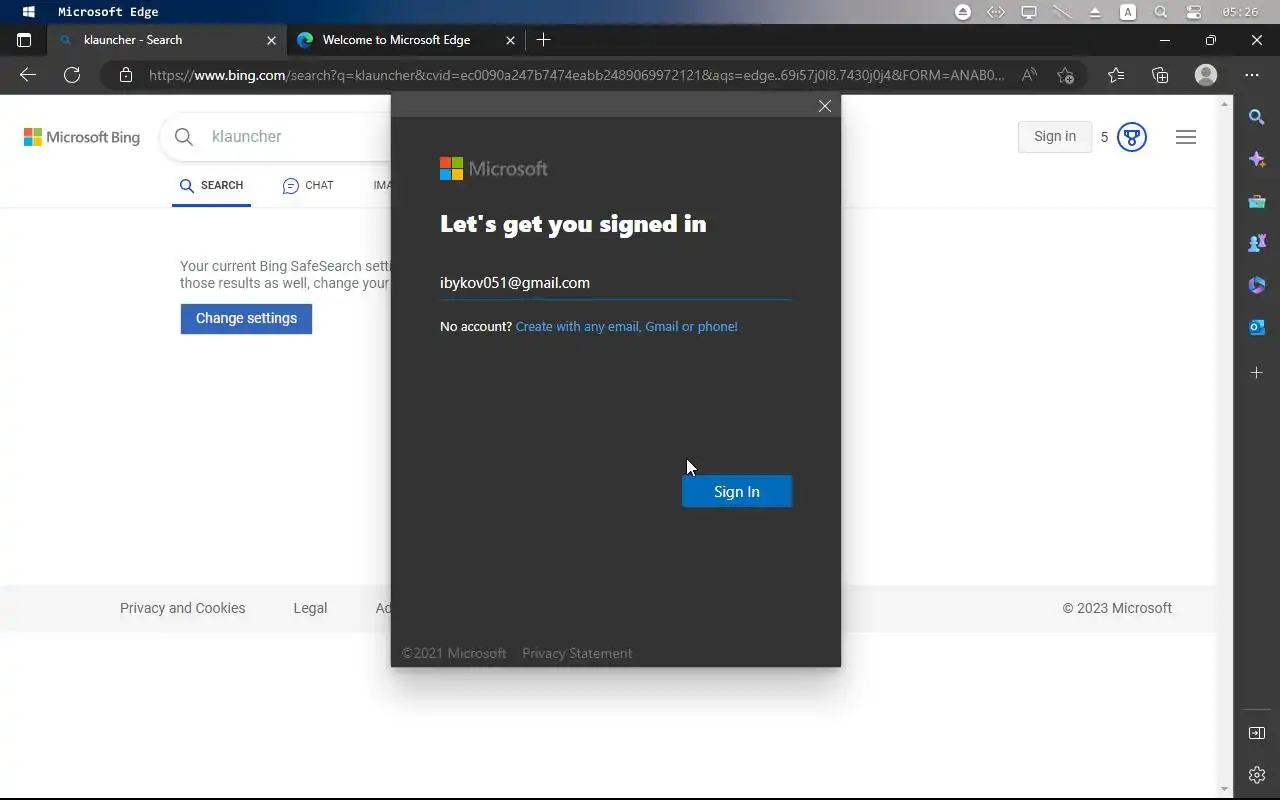Open Privacy Statement link in dialog footer
Screen dimensions: 1280x800
577,653
